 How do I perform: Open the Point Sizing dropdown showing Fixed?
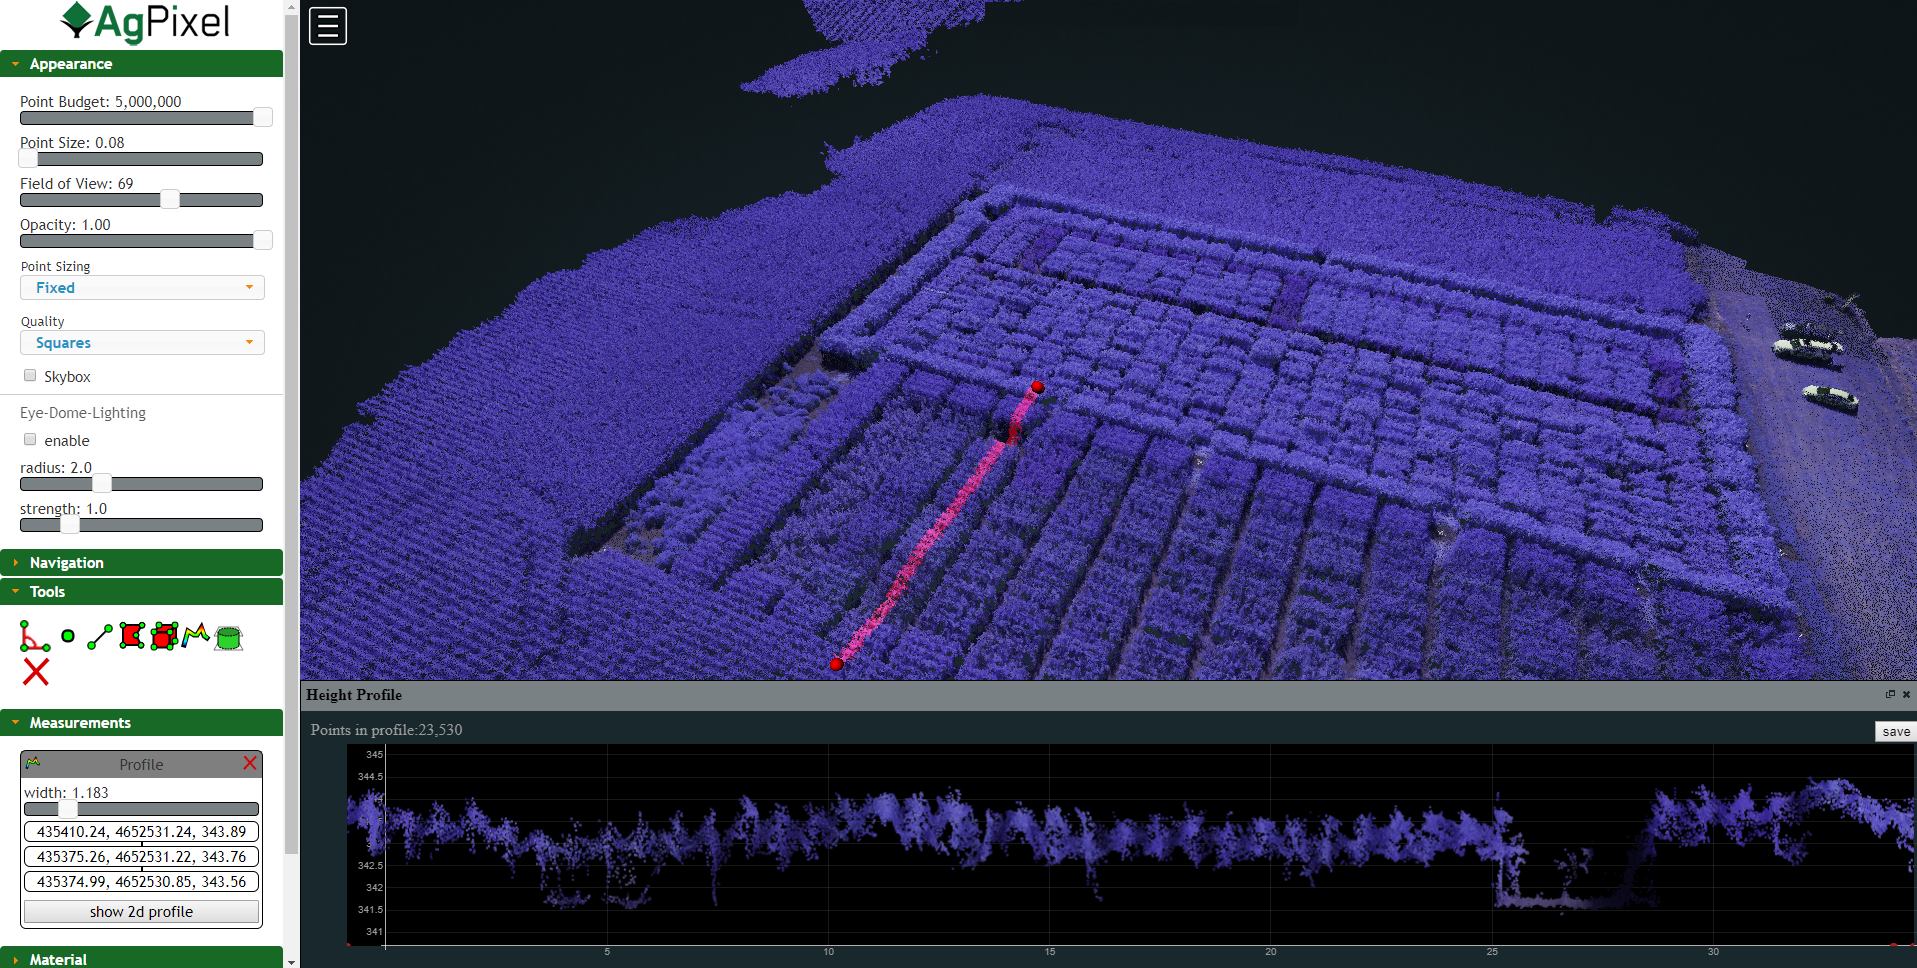pos(142,288)
